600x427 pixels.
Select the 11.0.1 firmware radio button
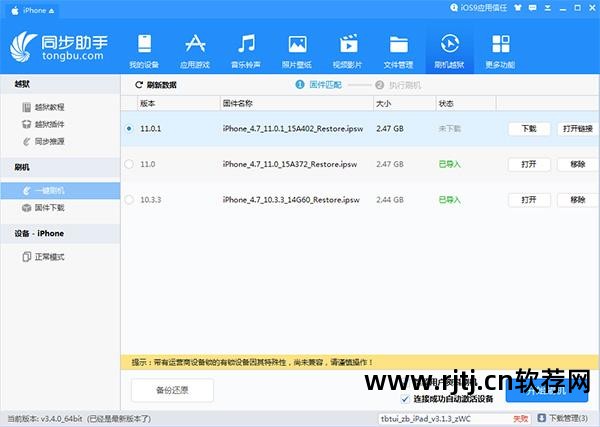click(x=129, y=129)
